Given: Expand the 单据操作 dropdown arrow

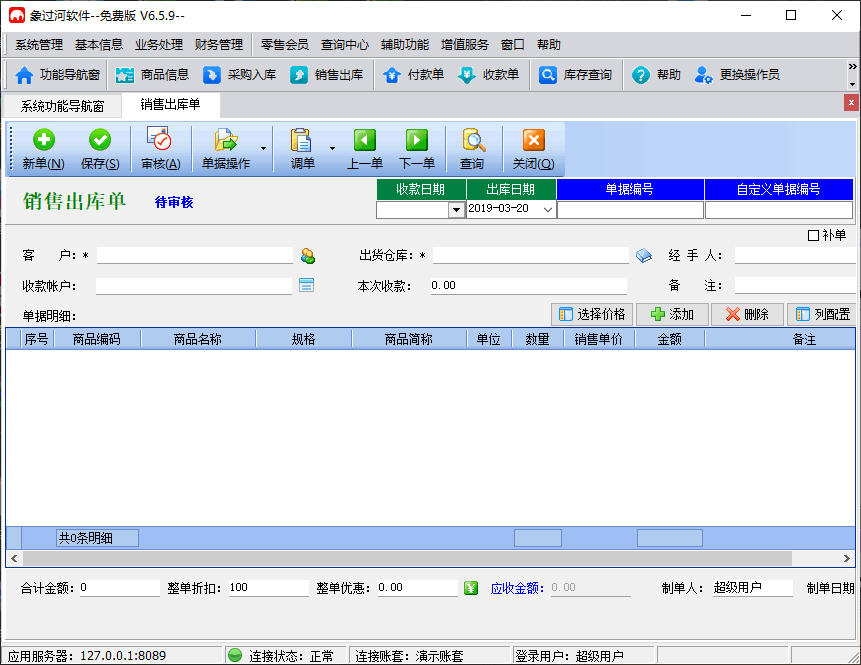Looking at the screenshot, I should pos(263,149).
